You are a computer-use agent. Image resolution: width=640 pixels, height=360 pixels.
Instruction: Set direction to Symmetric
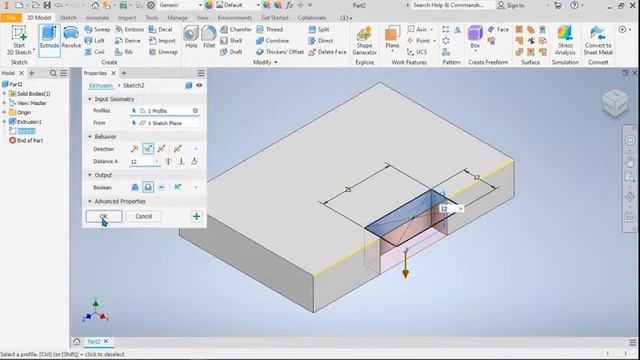[162, 149]
